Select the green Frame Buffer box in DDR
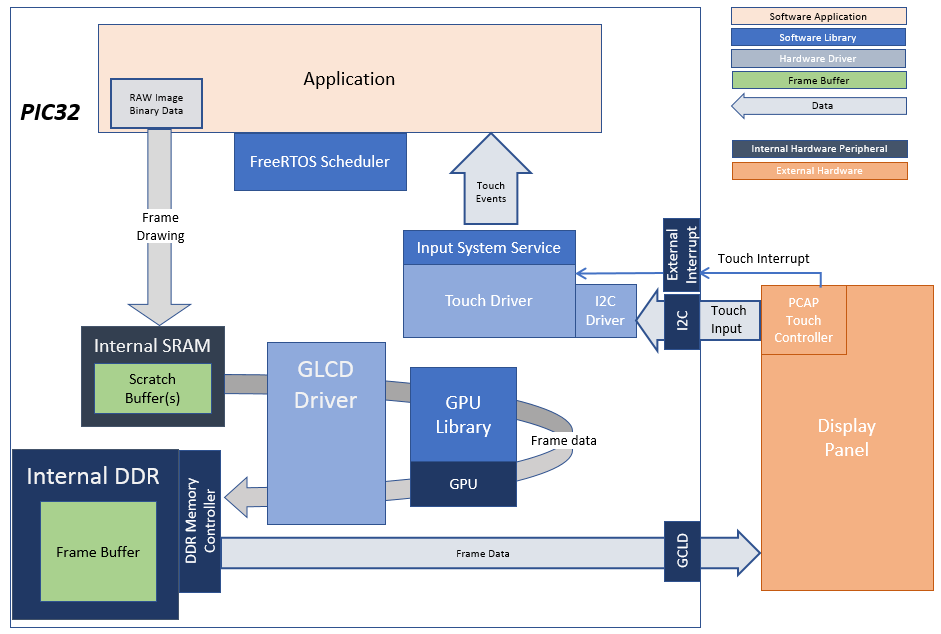 tap(98, 552)
